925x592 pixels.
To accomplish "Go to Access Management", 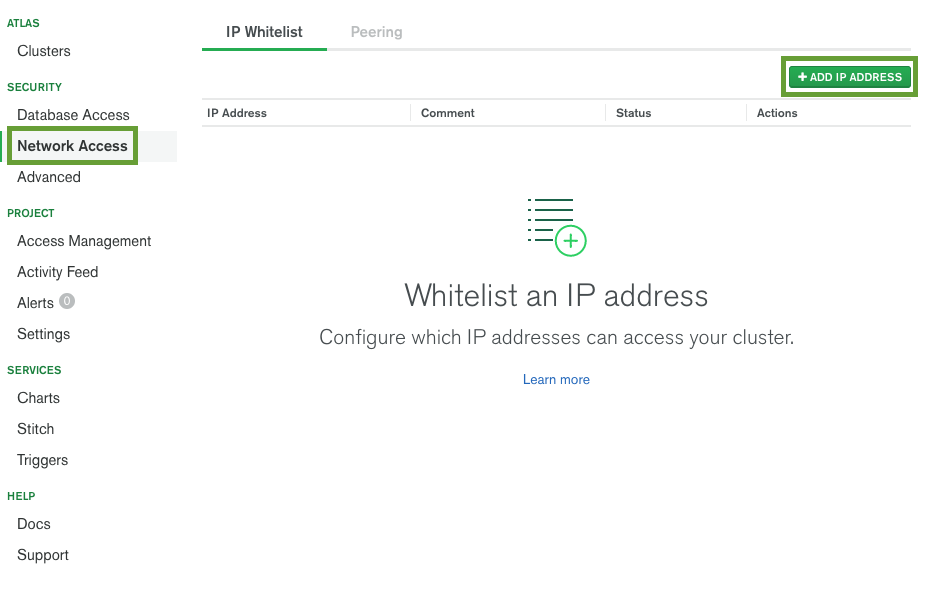I will tap(84, 241).
